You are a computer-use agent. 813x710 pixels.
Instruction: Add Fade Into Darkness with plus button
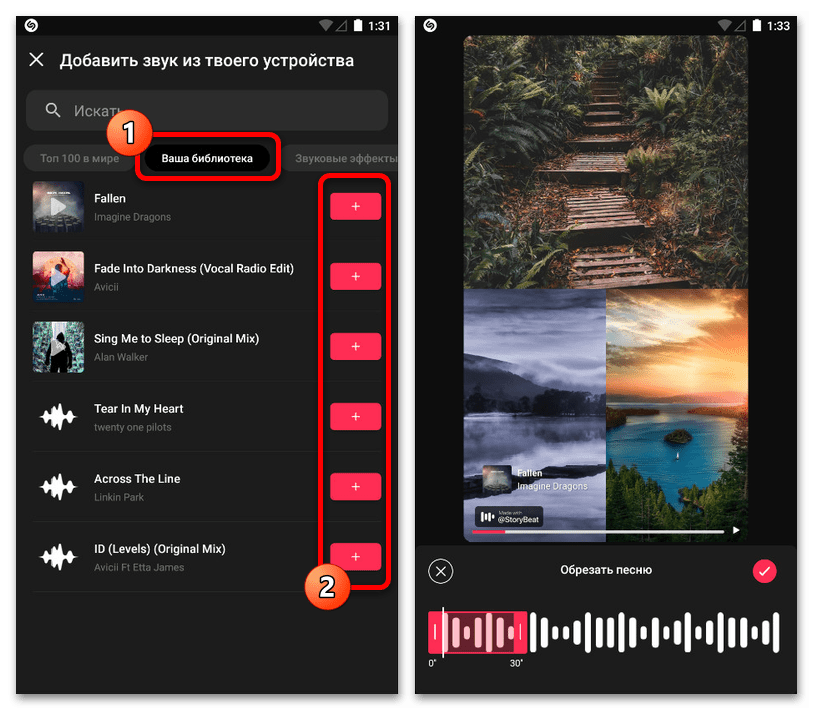click(x=356, y=276)
